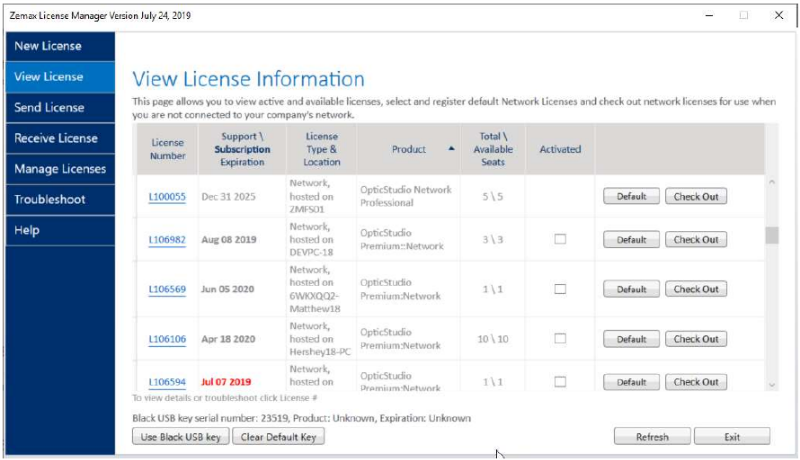
Task: Open Help from the sidebar
Action: (x=60, y=230)
